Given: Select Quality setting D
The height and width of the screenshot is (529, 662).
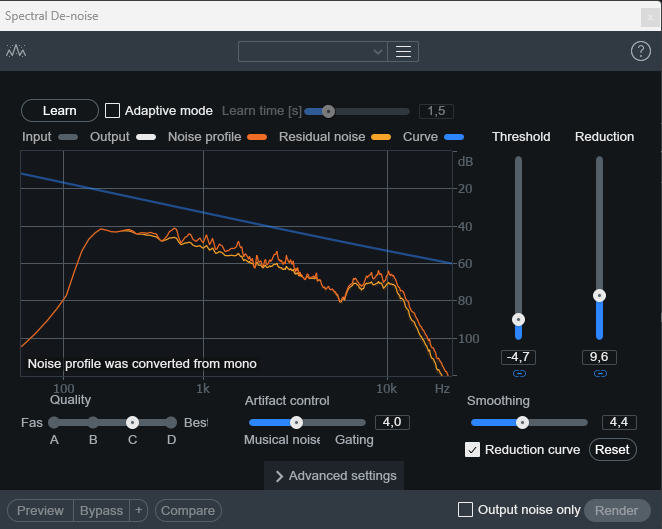Looking at the screenshot, I should point(171,422).
